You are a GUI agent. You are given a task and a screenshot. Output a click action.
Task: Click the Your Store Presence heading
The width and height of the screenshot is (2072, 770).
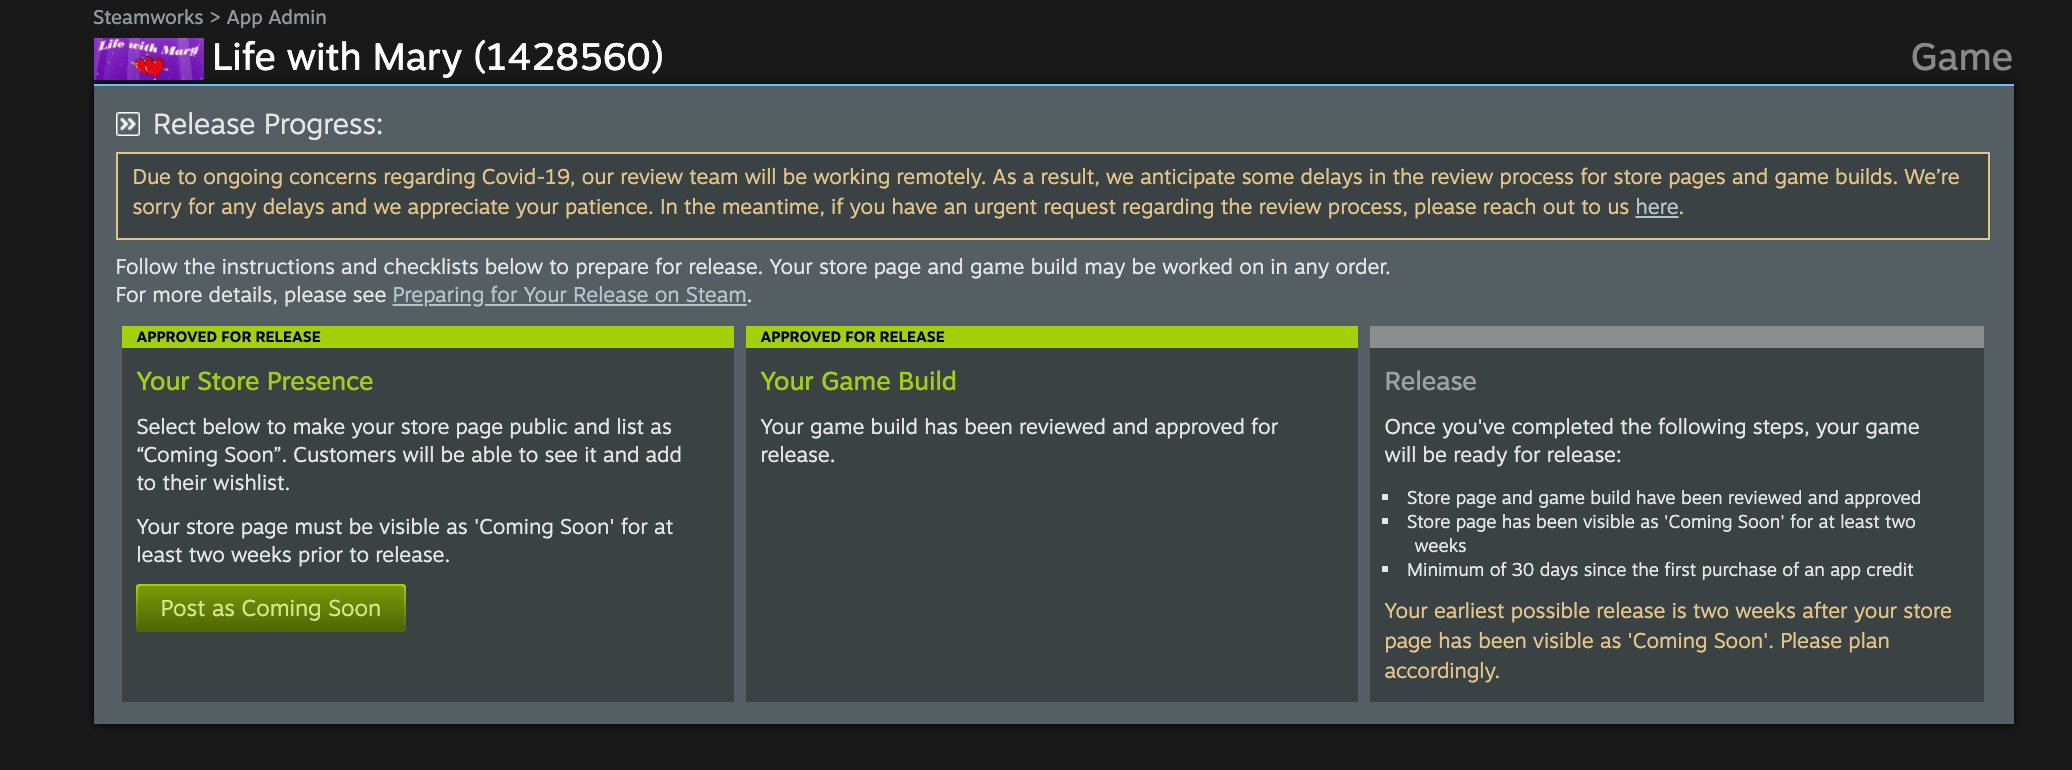click(255, 381)
